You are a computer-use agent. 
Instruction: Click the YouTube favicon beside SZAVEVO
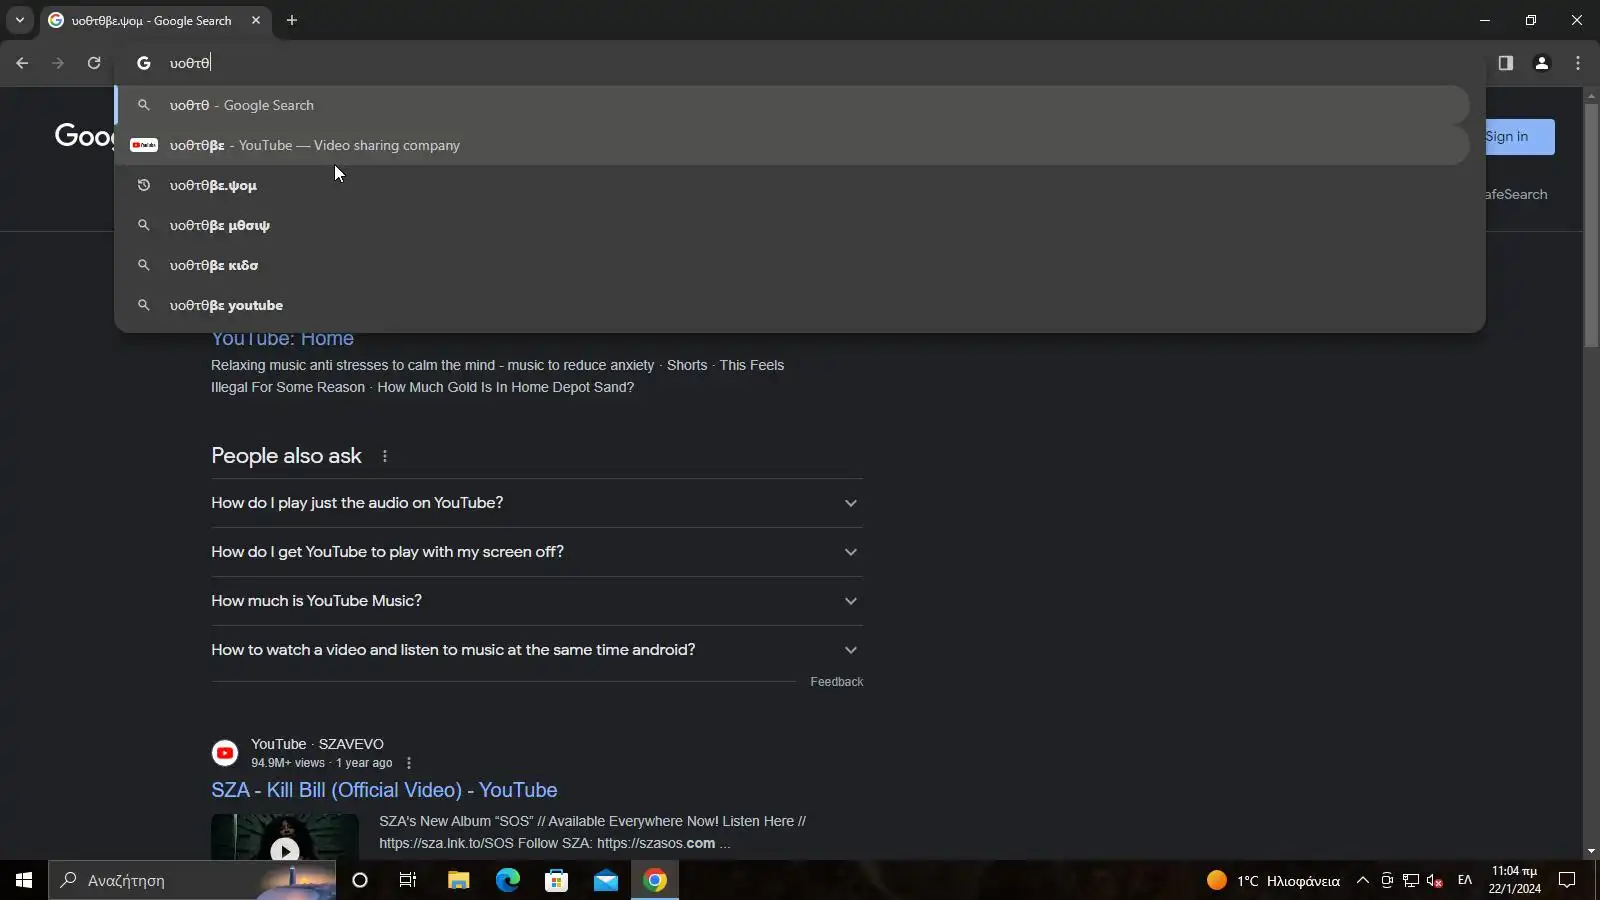pyautogui.click(x=225, y=753)
